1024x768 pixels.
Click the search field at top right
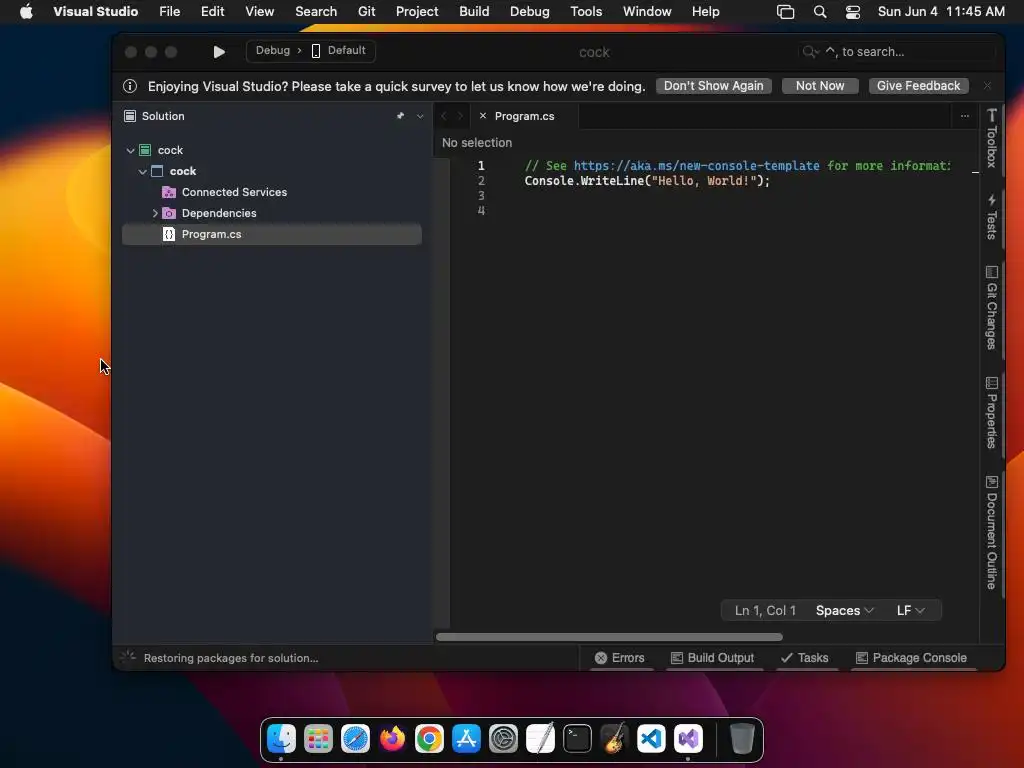tap(898, 52)
